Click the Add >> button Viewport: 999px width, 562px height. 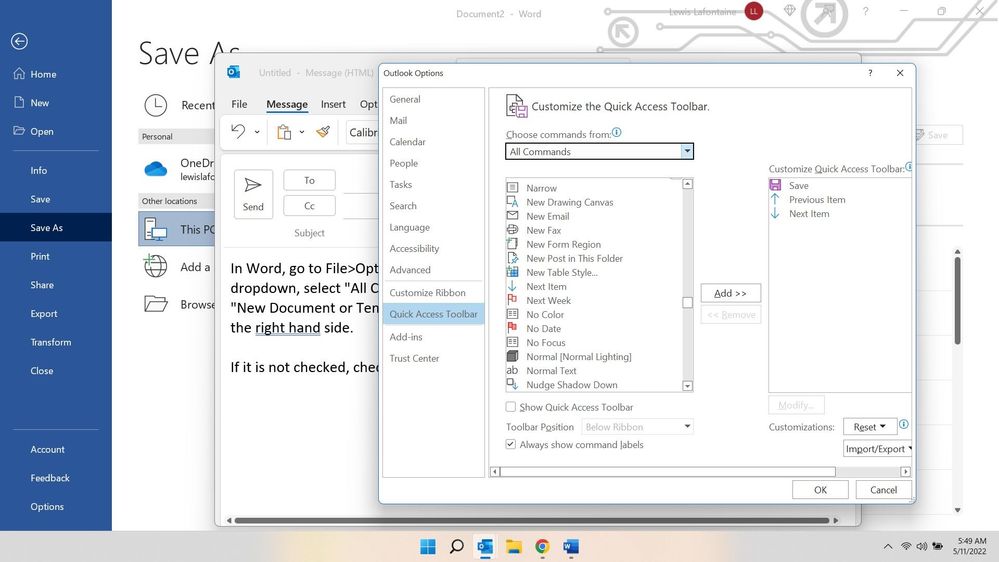point(730,293)
